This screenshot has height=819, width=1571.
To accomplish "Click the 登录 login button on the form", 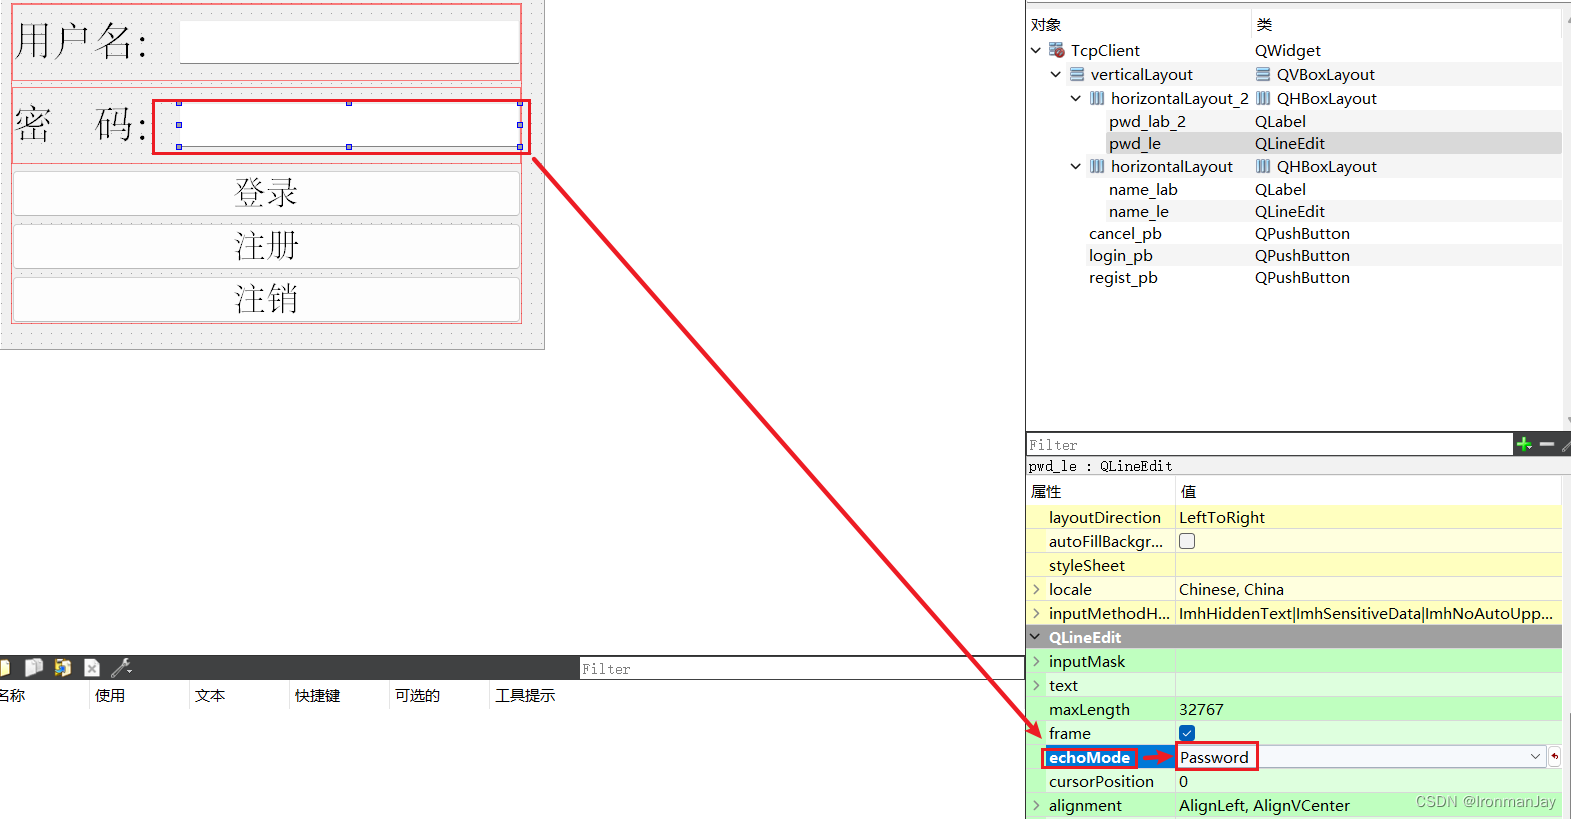I will point(266,193).
